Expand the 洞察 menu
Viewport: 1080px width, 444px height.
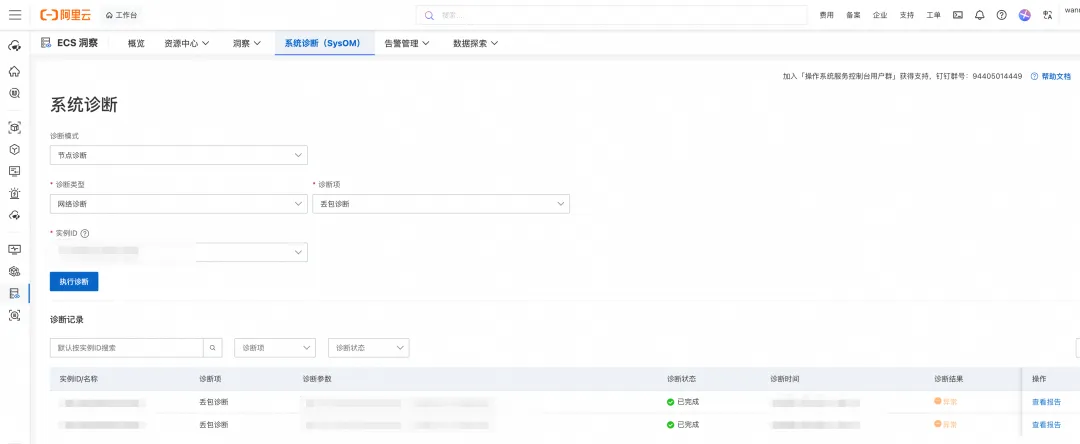(x=247, y=43)
